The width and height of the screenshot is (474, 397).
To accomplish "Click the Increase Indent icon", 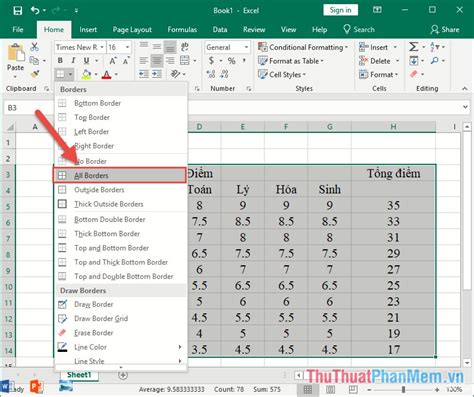I will [157, 74].
